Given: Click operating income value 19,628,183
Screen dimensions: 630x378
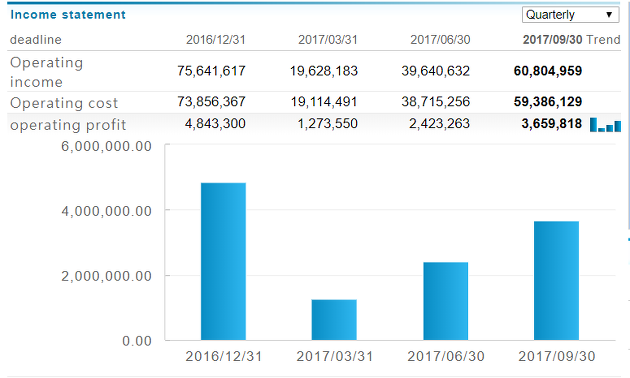Looking at the screenshot, I should point(324,71).
